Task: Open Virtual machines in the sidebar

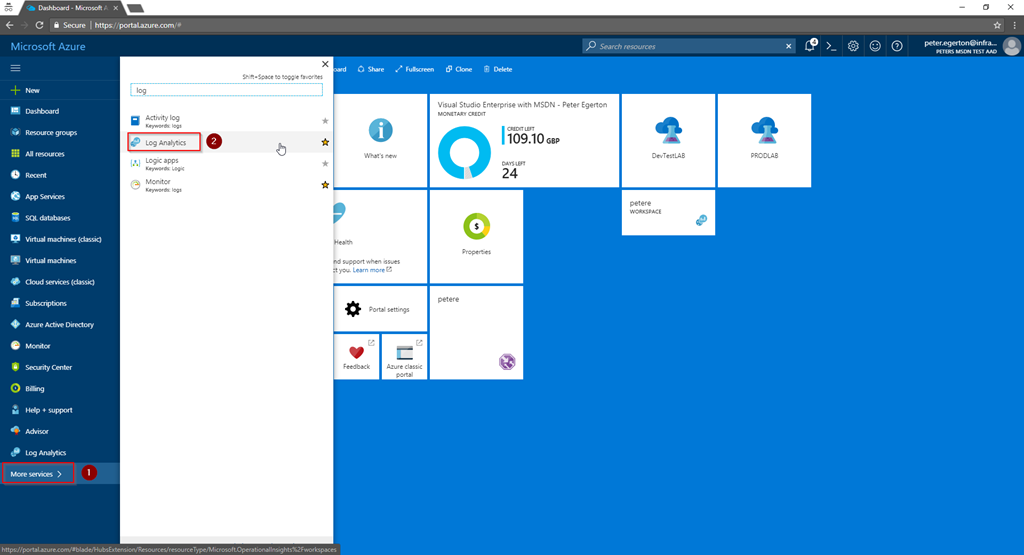Action: (50, 260)
